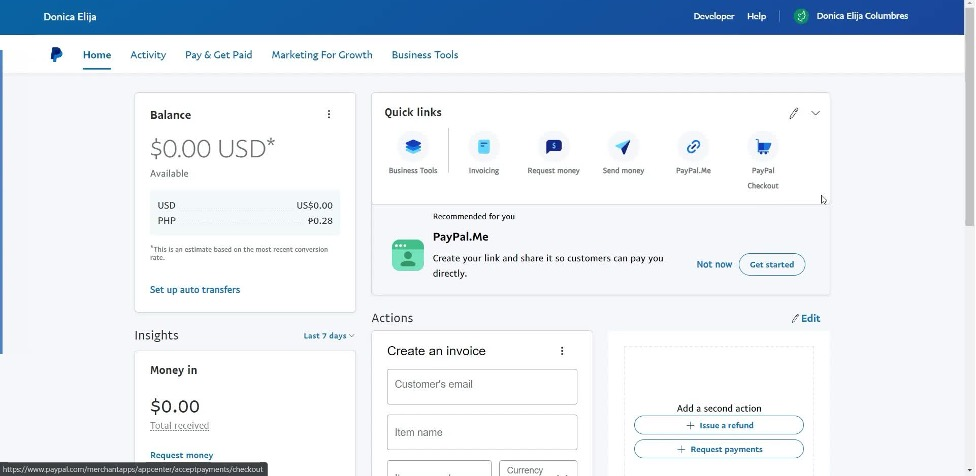Open the Balance card three-dot menu
The height and width of the screenshot is (476, 976).
pyautogui.click(x=329, y=114)
